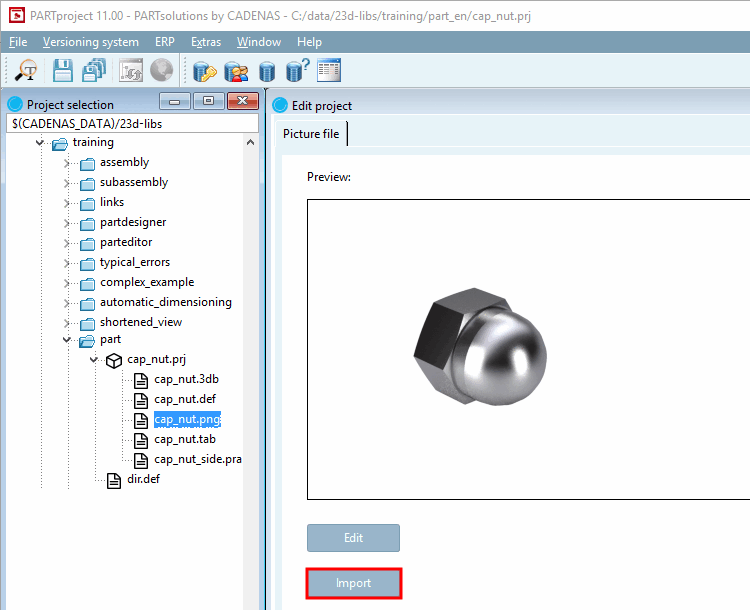Open the Window menu

click(259, 42)
